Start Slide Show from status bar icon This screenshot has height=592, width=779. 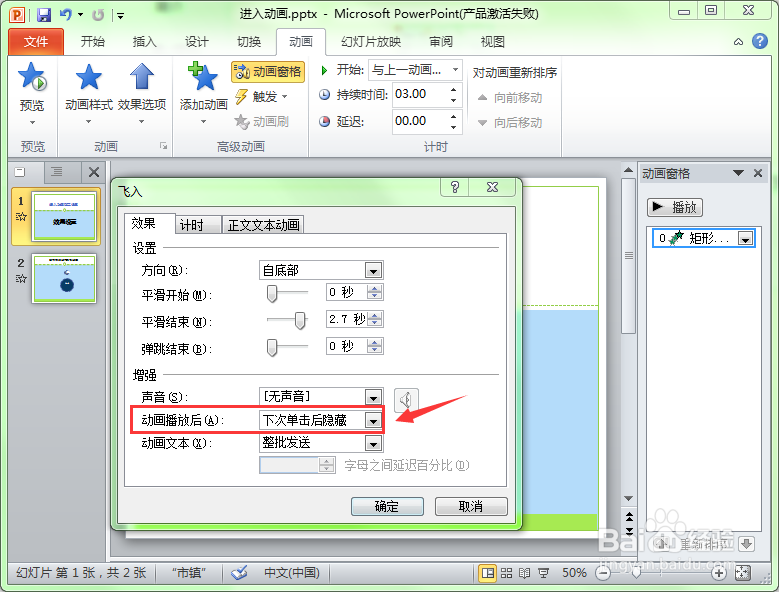[544, 573]
